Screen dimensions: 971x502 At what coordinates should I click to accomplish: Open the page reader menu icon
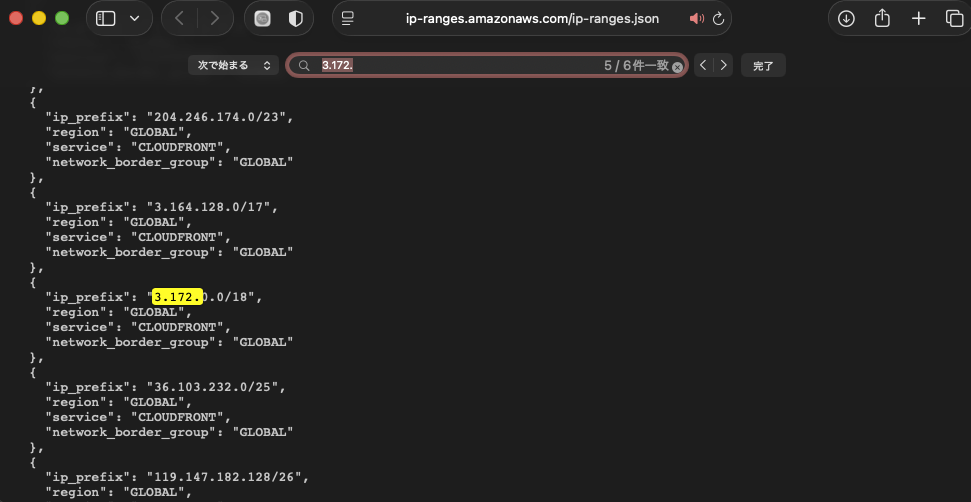[348, 18]
